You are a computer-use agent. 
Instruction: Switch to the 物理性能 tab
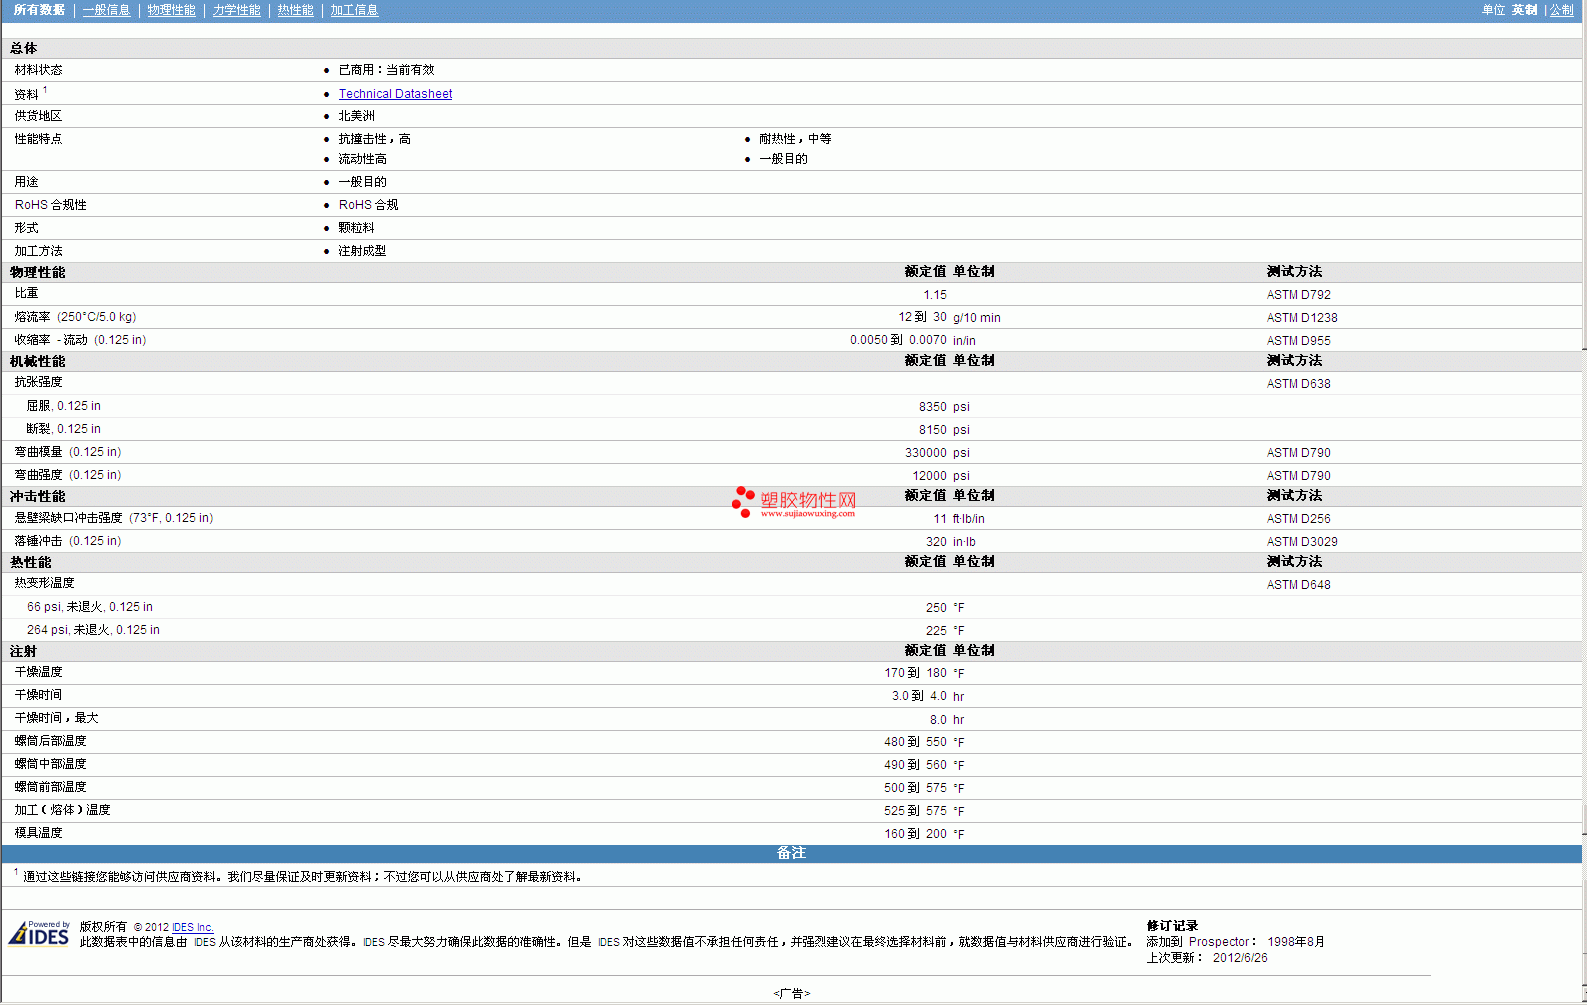tap(171, 10)
